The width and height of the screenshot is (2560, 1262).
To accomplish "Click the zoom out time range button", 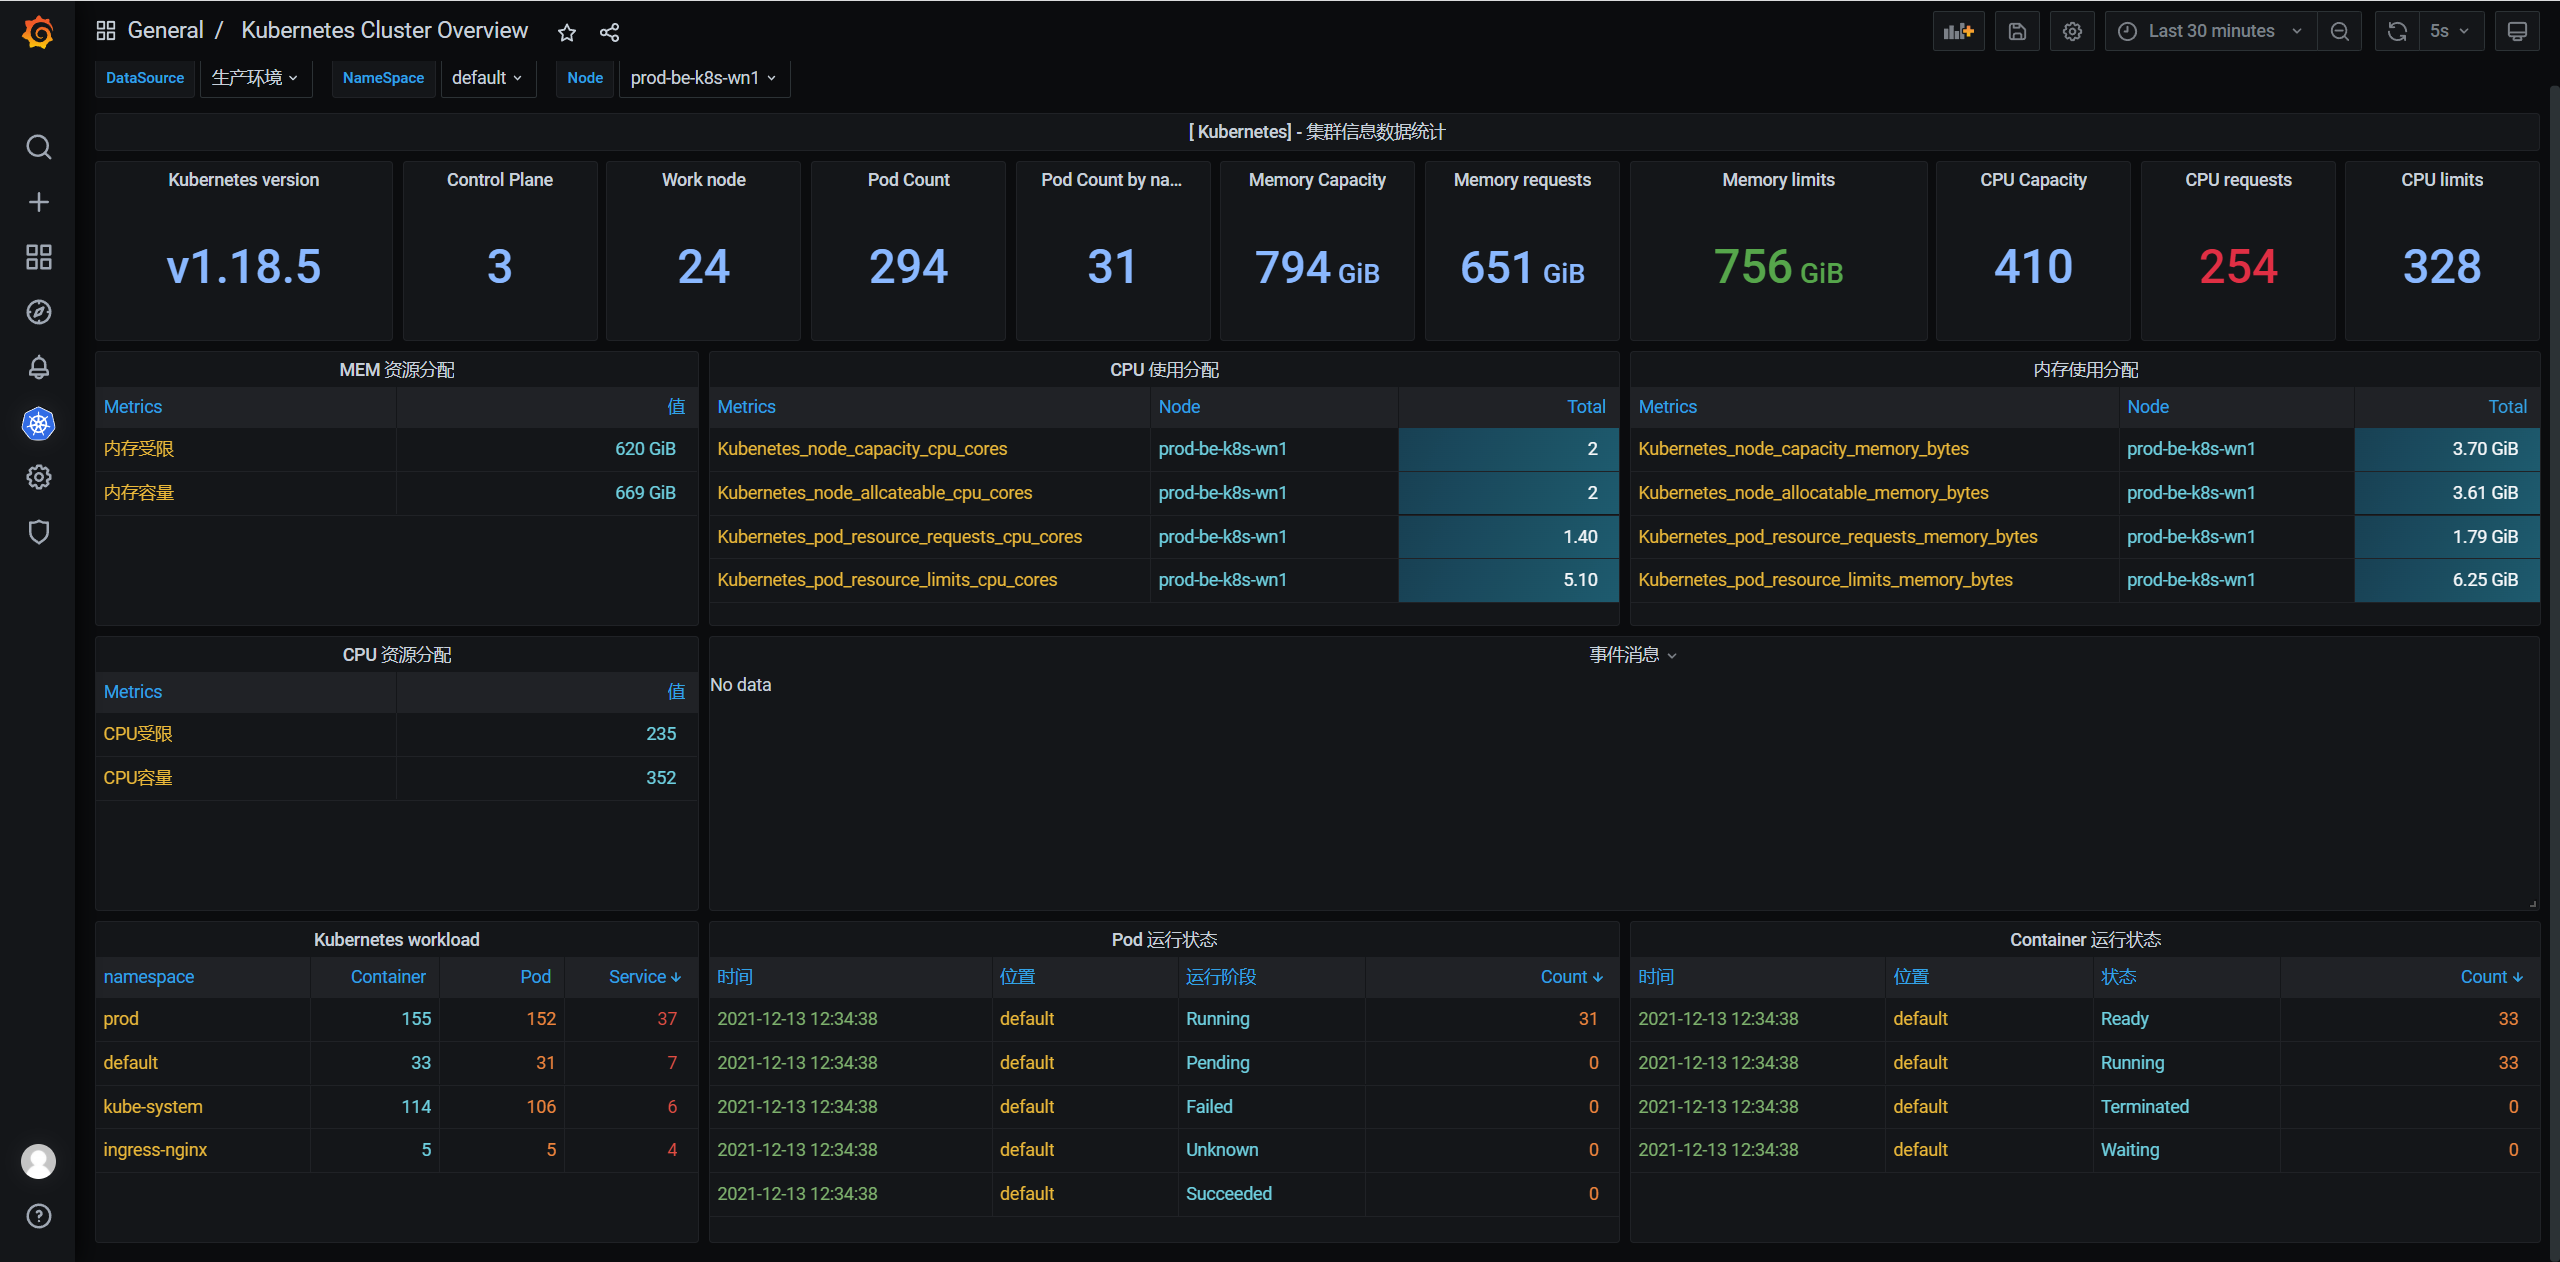I will click(x=2339, y=31).
